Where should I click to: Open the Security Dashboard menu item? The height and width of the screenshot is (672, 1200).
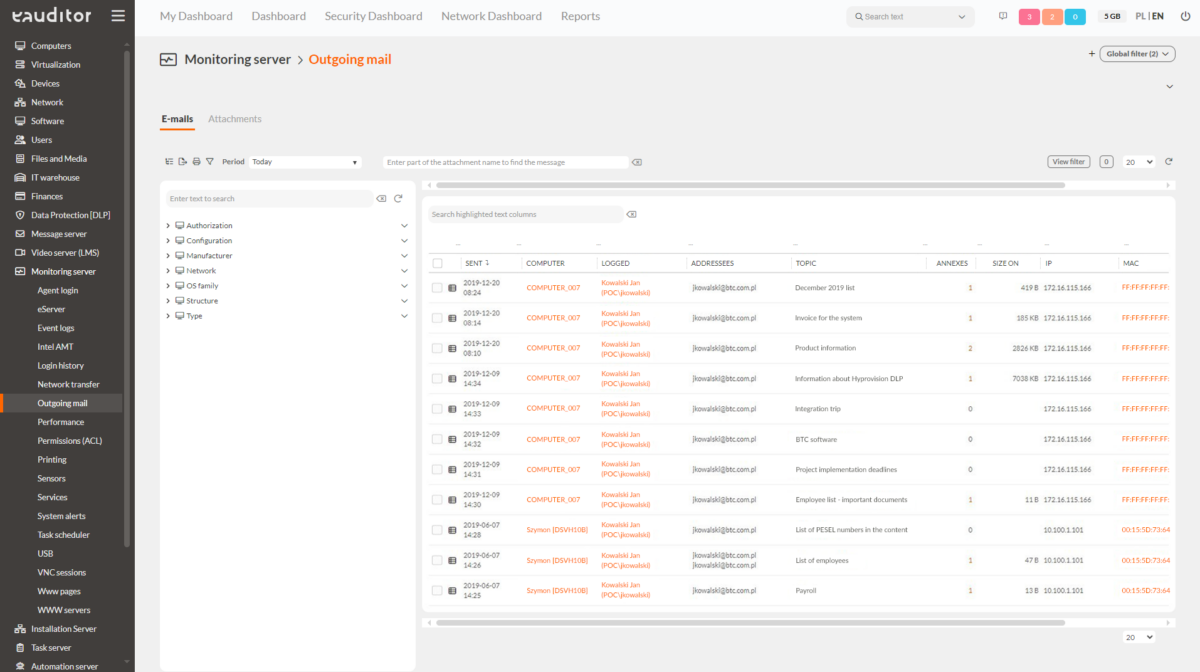(x=373, y=16)
